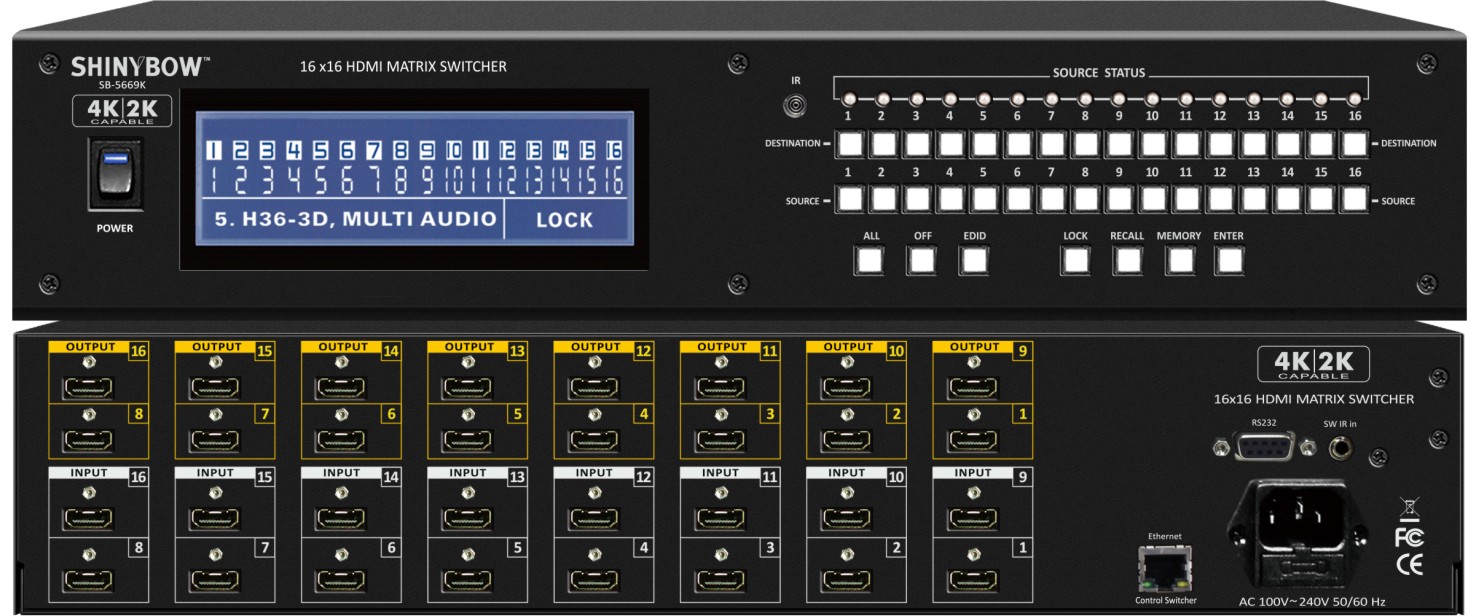
Task: Click SOURCE STATUS LED 1
Action: (x=848, y=99)
